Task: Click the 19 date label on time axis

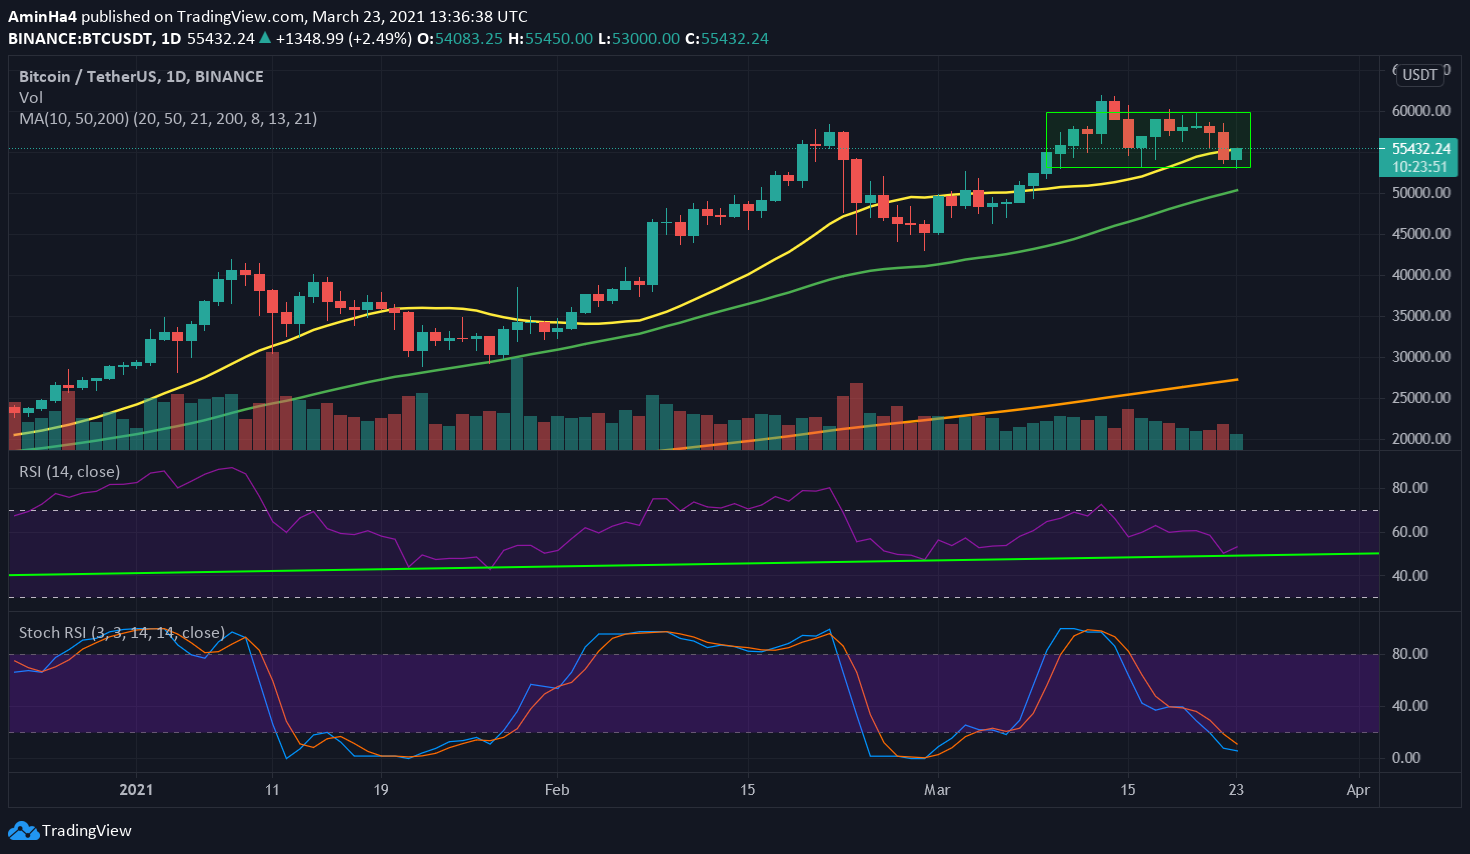Action: pyautogui.click(x=380, y=790)
